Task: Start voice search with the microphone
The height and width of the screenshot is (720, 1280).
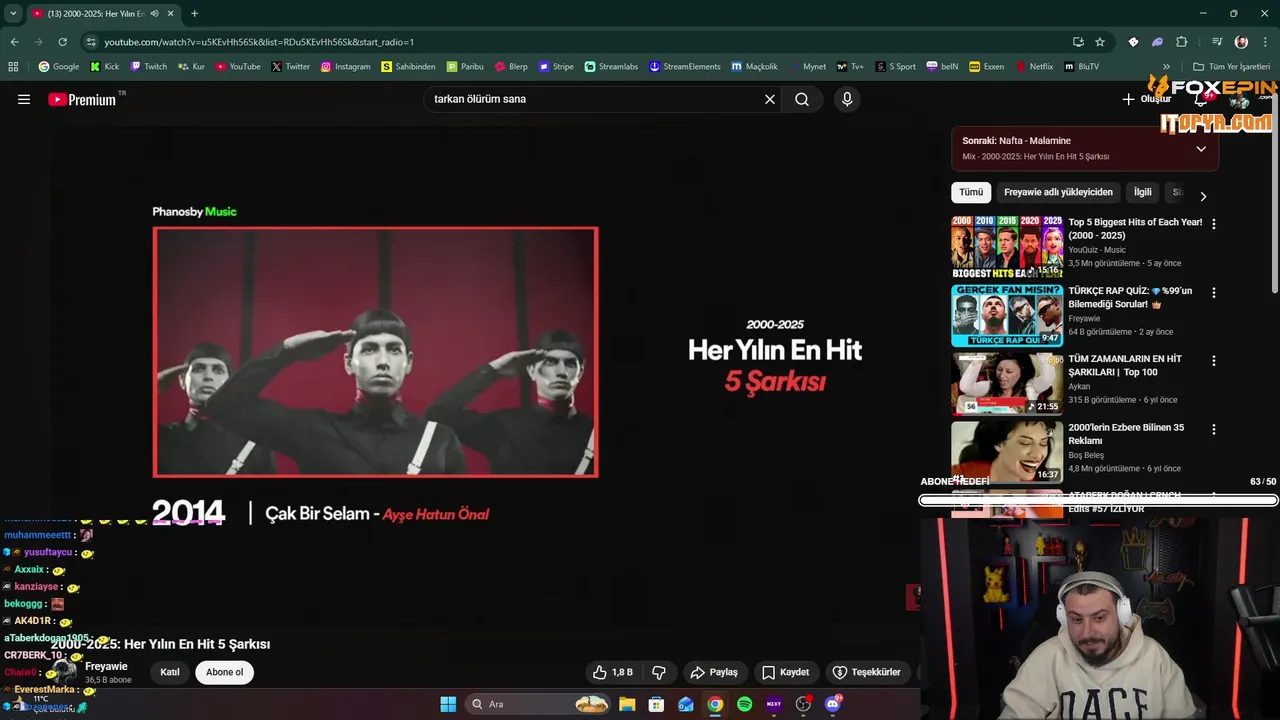Action: tap(847, 99)
